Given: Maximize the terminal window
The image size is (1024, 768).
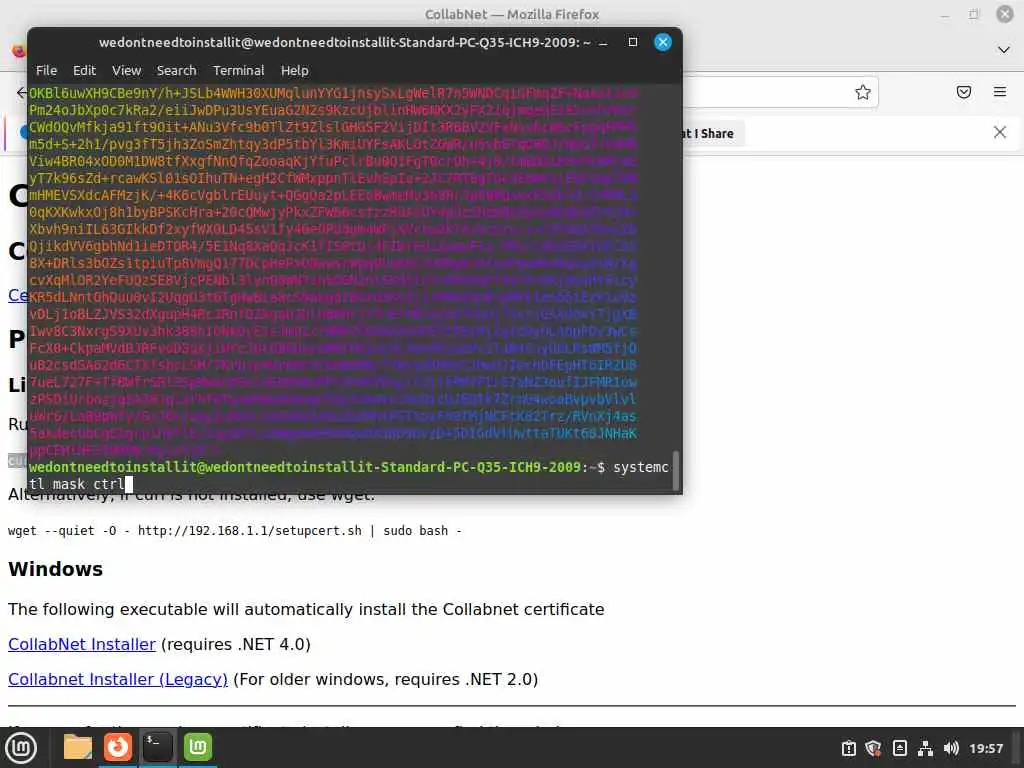Looking at the screenshot, I should (633, 42).
